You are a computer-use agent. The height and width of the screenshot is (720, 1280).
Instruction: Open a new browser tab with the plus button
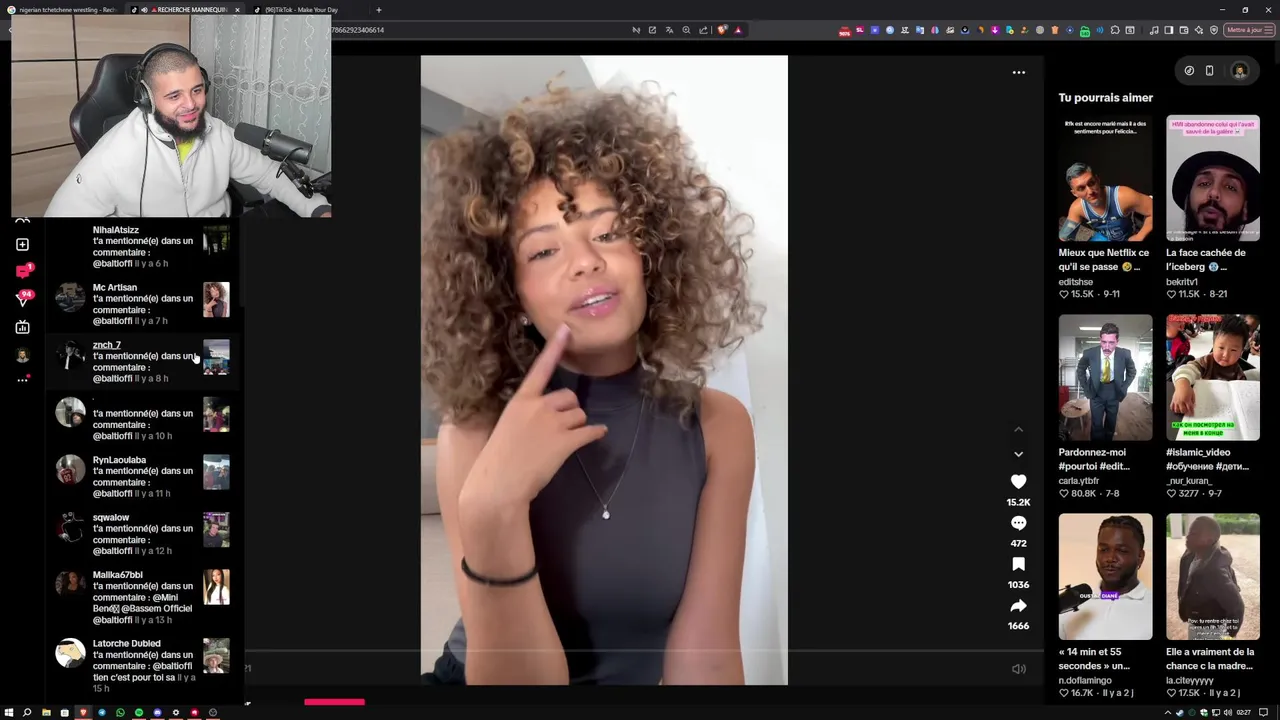(378, 10)
